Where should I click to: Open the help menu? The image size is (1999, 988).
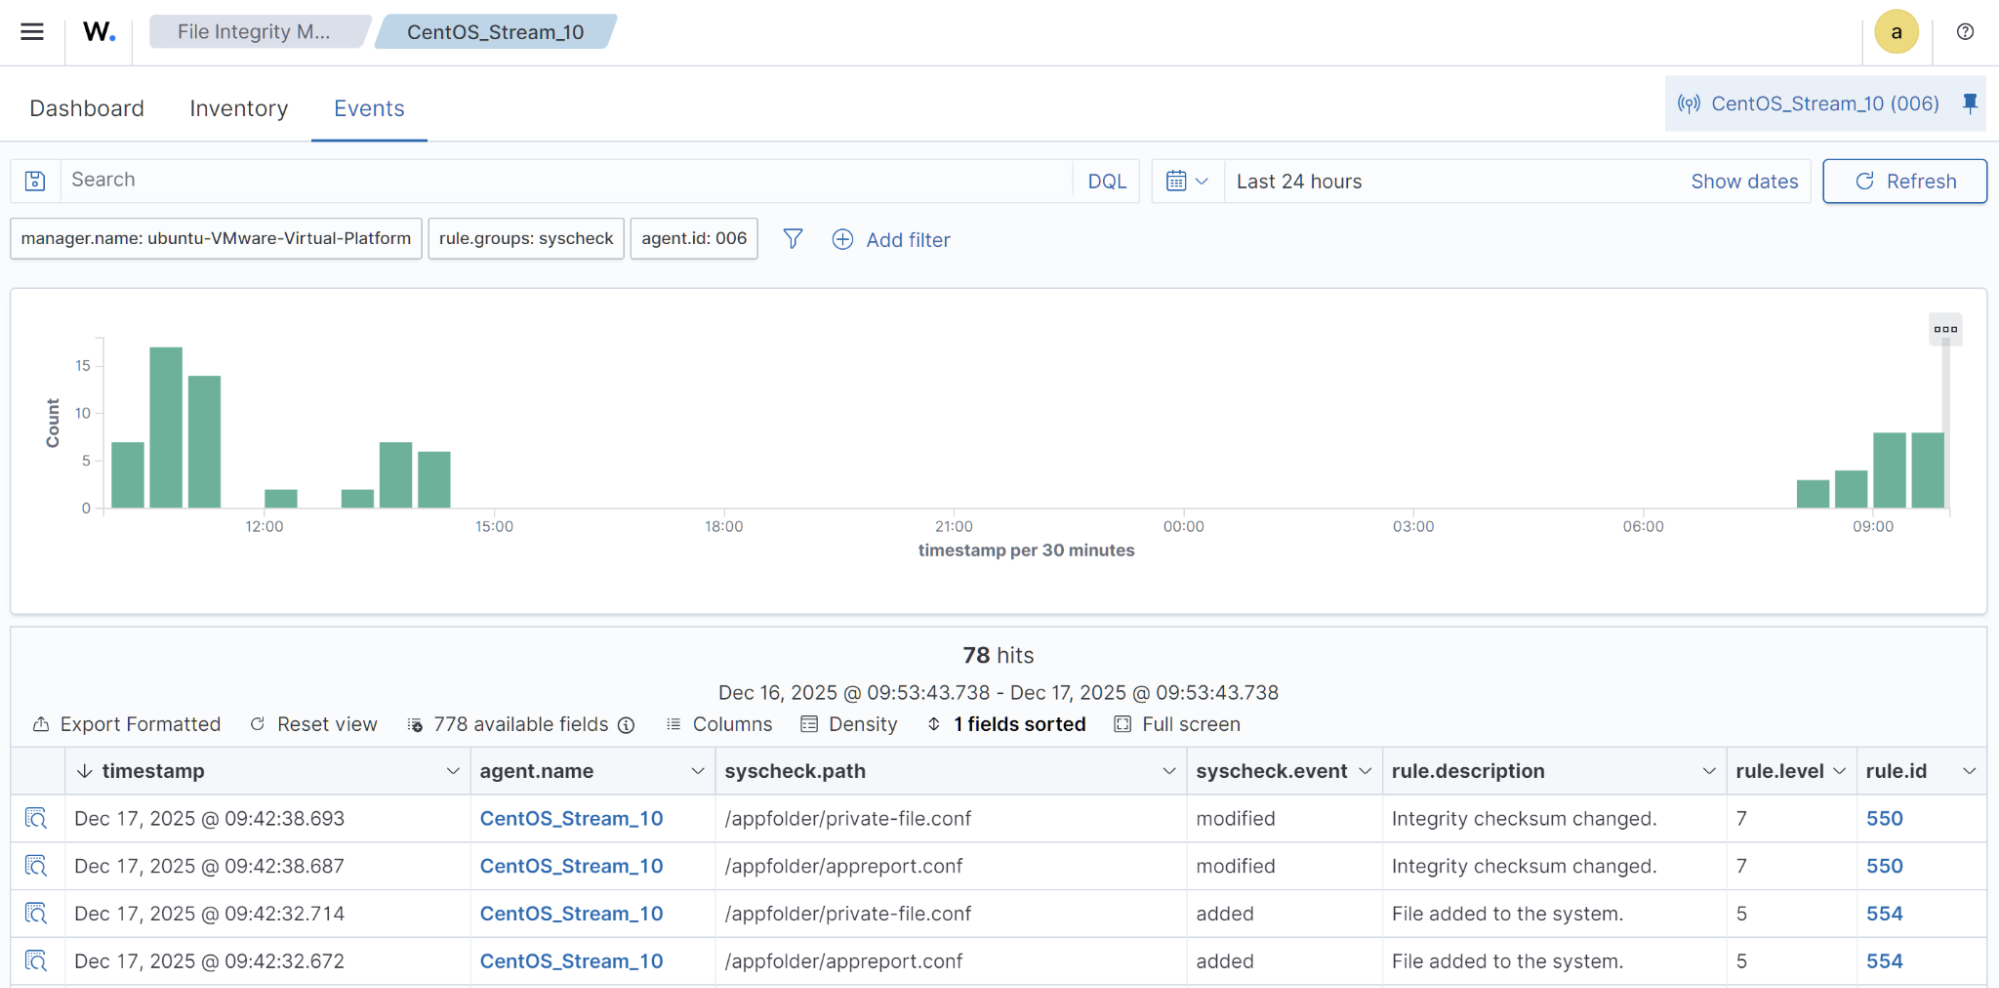point(1964,31)
